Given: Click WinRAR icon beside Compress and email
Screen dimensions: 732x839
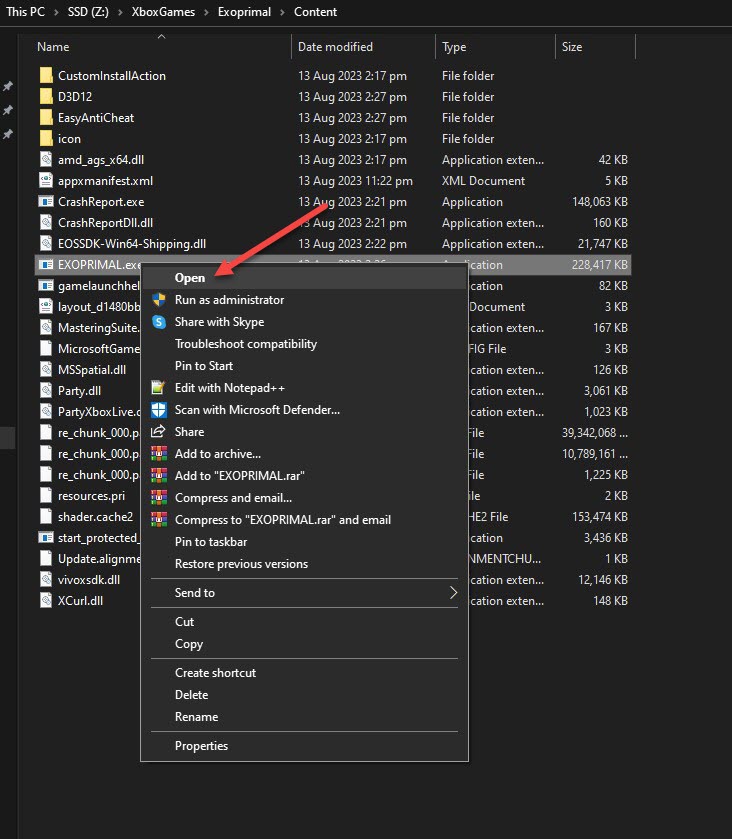Looking at the screenshot, I should click(159, 497).
